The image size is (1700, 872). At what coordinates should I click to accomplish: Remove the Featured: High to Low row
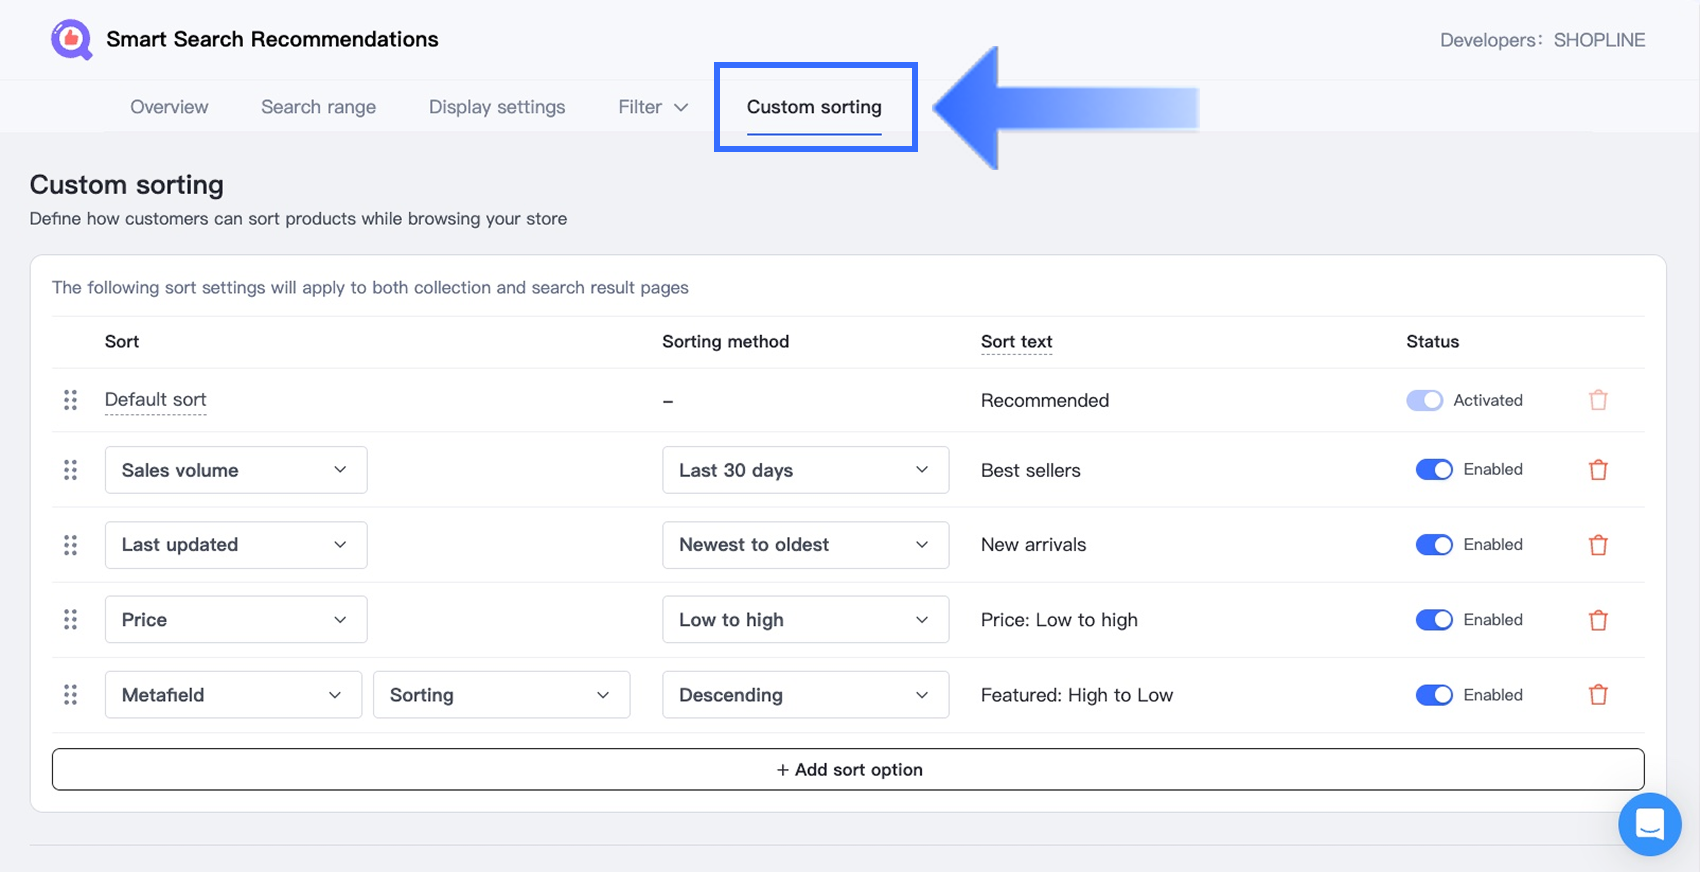coord(1598,695)
